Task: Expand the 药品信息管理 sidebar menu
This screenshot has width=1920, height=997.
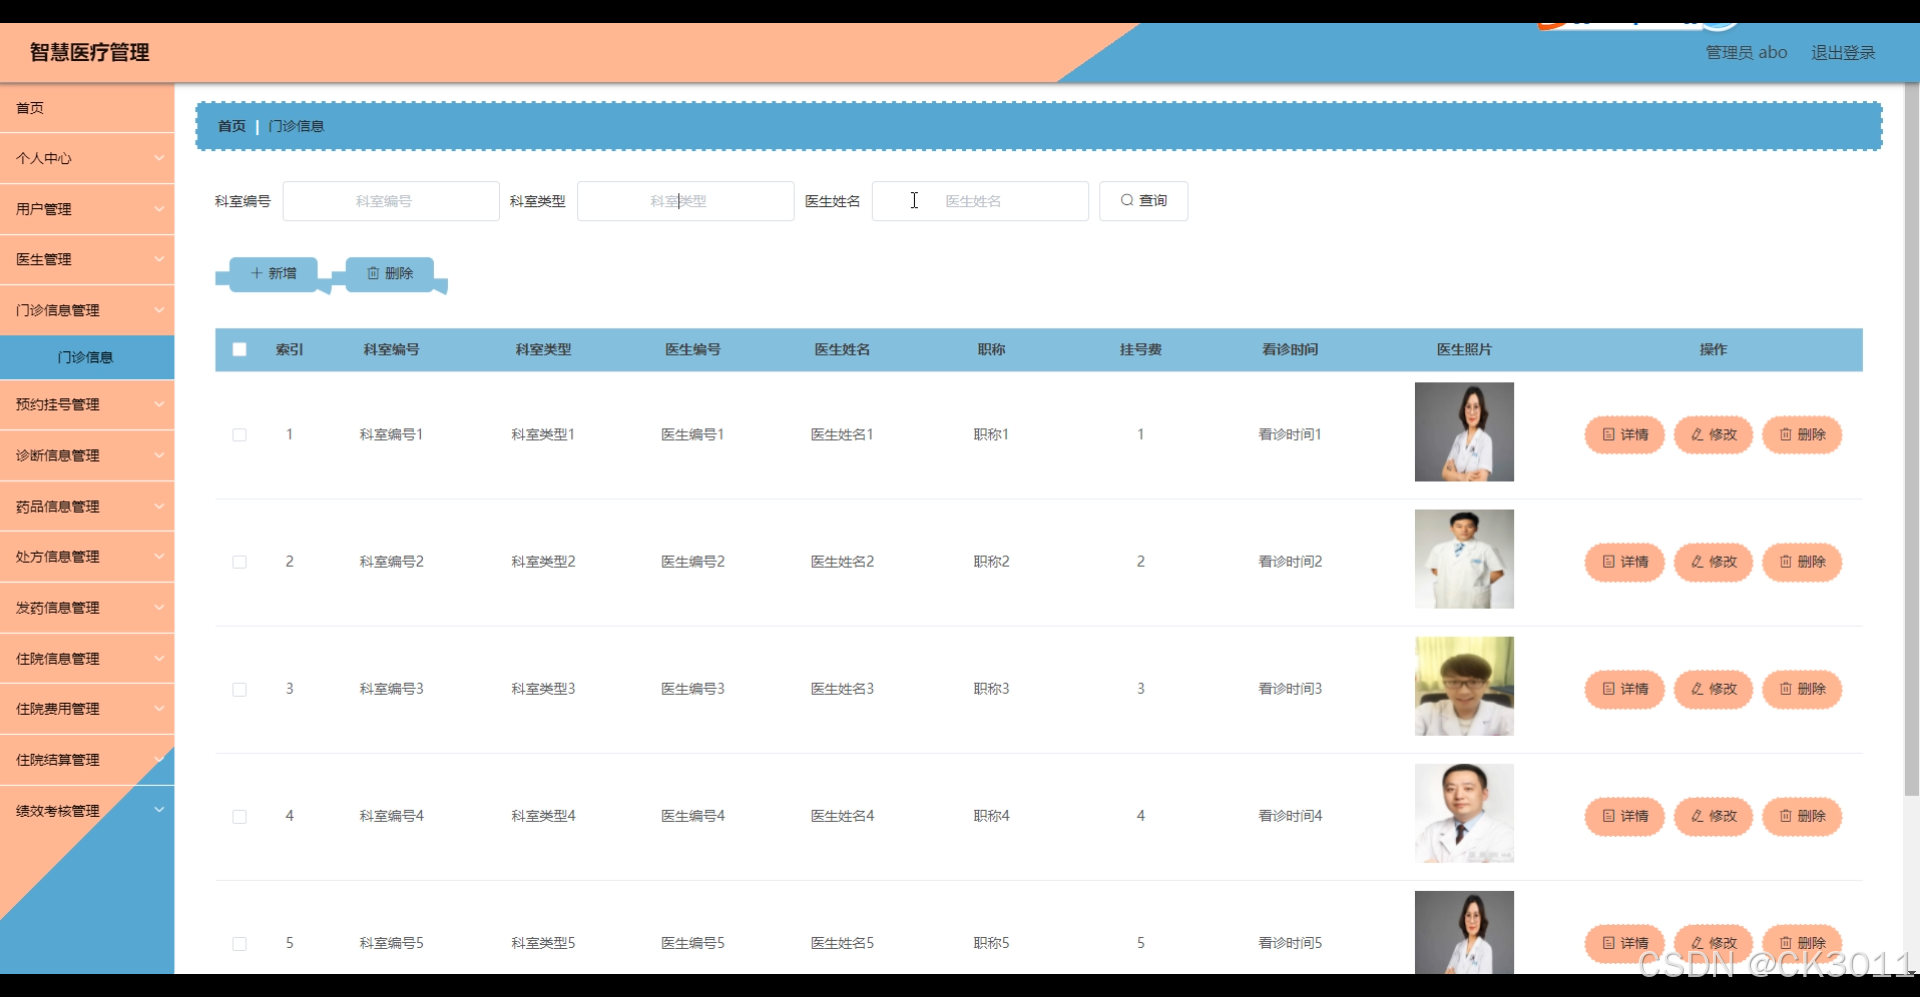Action: (x=87, y=506)
